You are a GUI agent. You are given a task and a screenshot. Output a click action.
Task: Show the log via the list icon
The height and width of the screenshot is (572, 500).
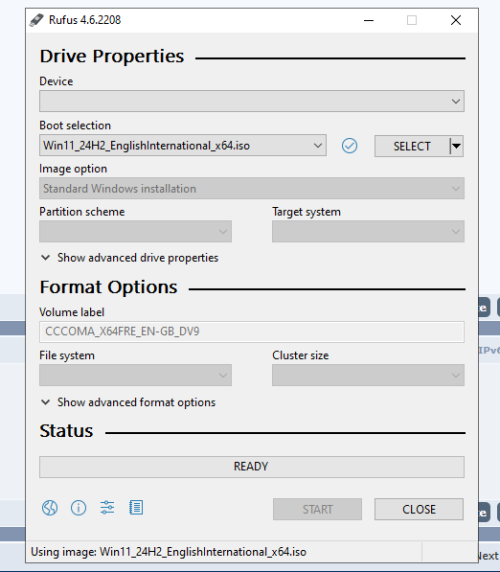click(x=136, y=507)
